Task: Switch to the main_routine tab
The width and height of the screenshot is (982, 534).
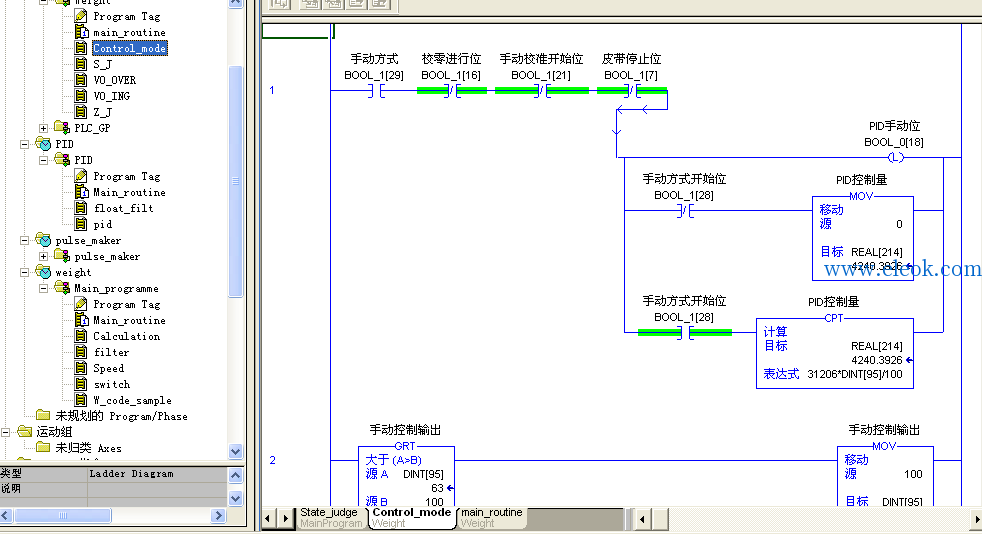Action: 492,517
